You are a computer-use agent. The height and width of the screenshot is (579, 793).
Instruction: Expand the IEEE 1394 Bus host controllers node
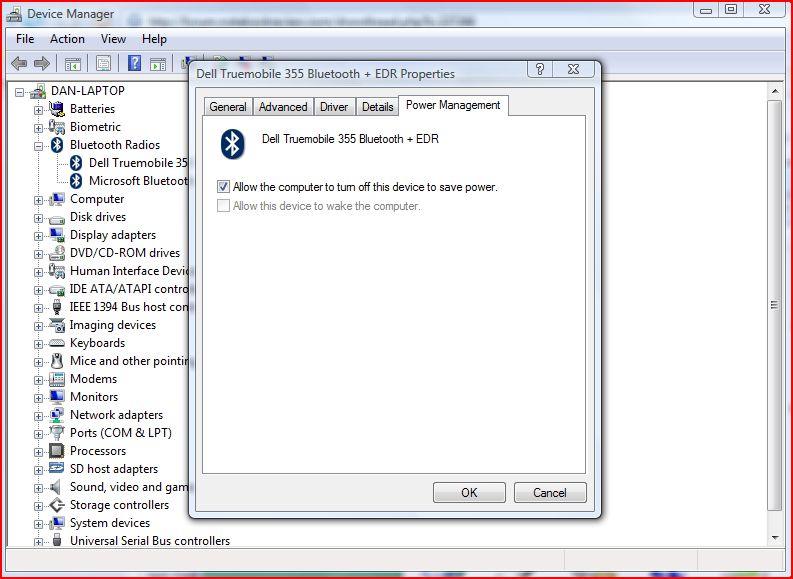tap(38, 308)
